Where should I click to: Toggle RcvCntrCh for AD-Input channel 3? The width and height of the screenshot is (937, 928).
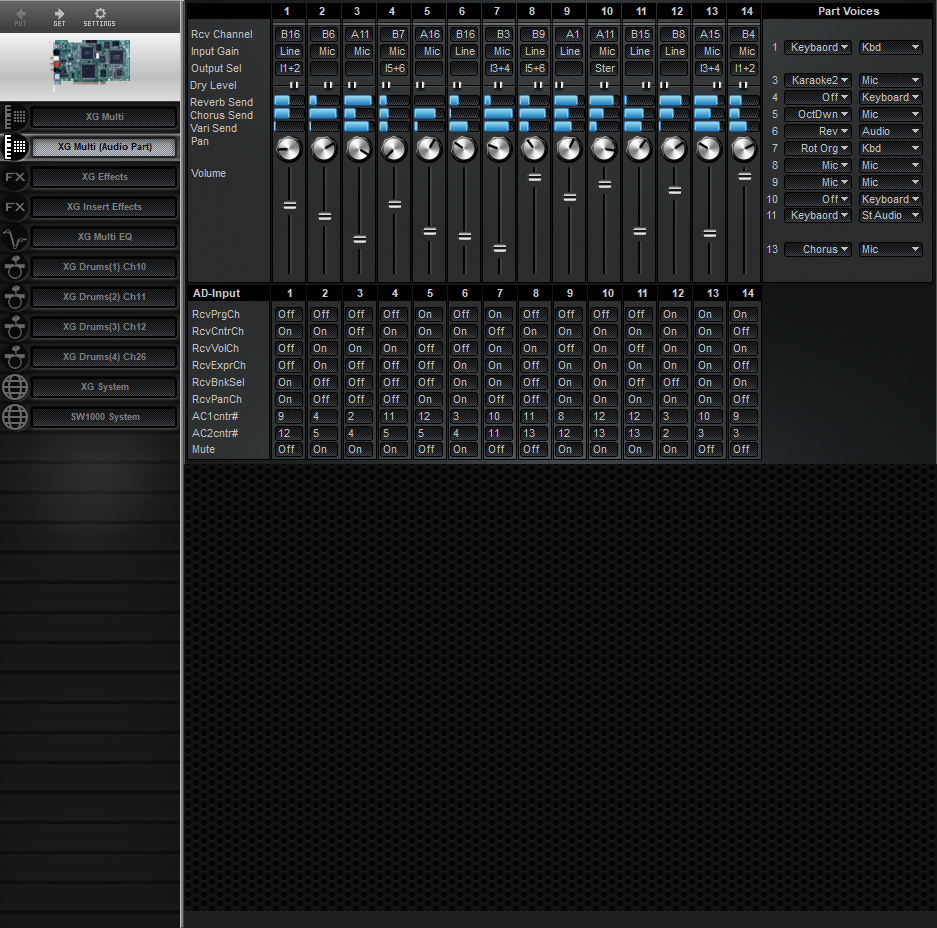pyautogui.click(x=359, y=331)
